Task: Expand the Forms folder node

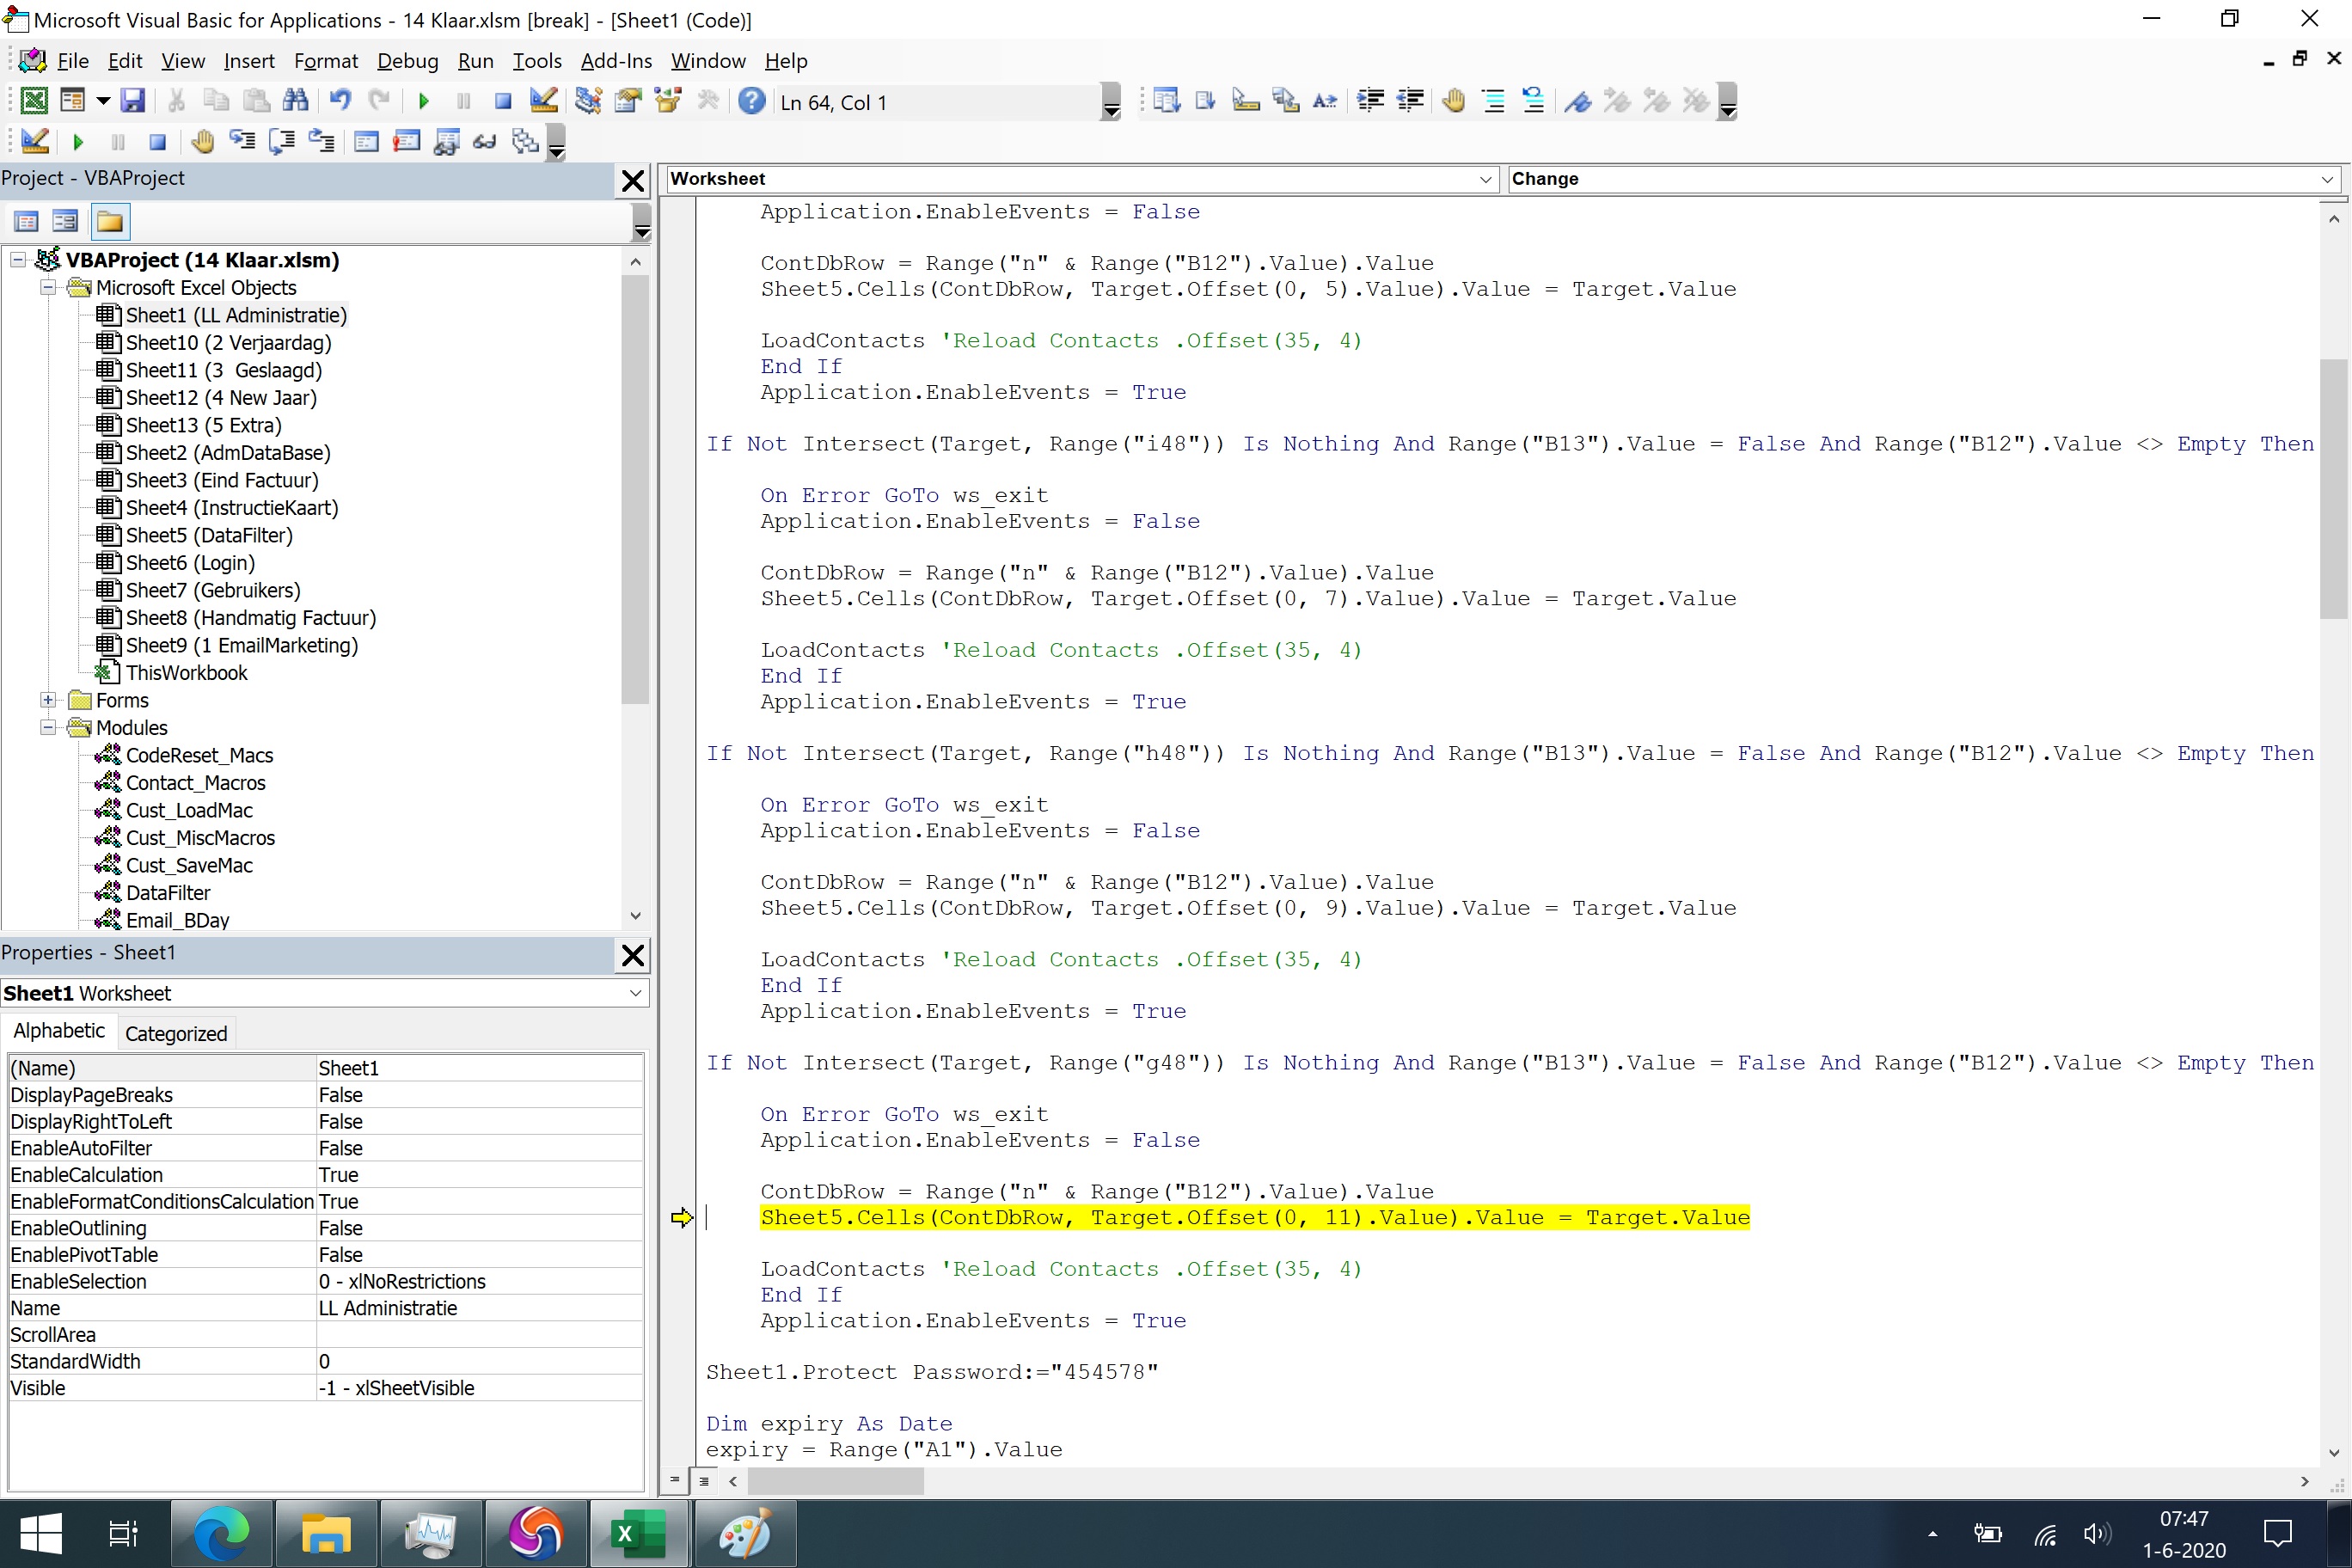Action: coord(48,700)
